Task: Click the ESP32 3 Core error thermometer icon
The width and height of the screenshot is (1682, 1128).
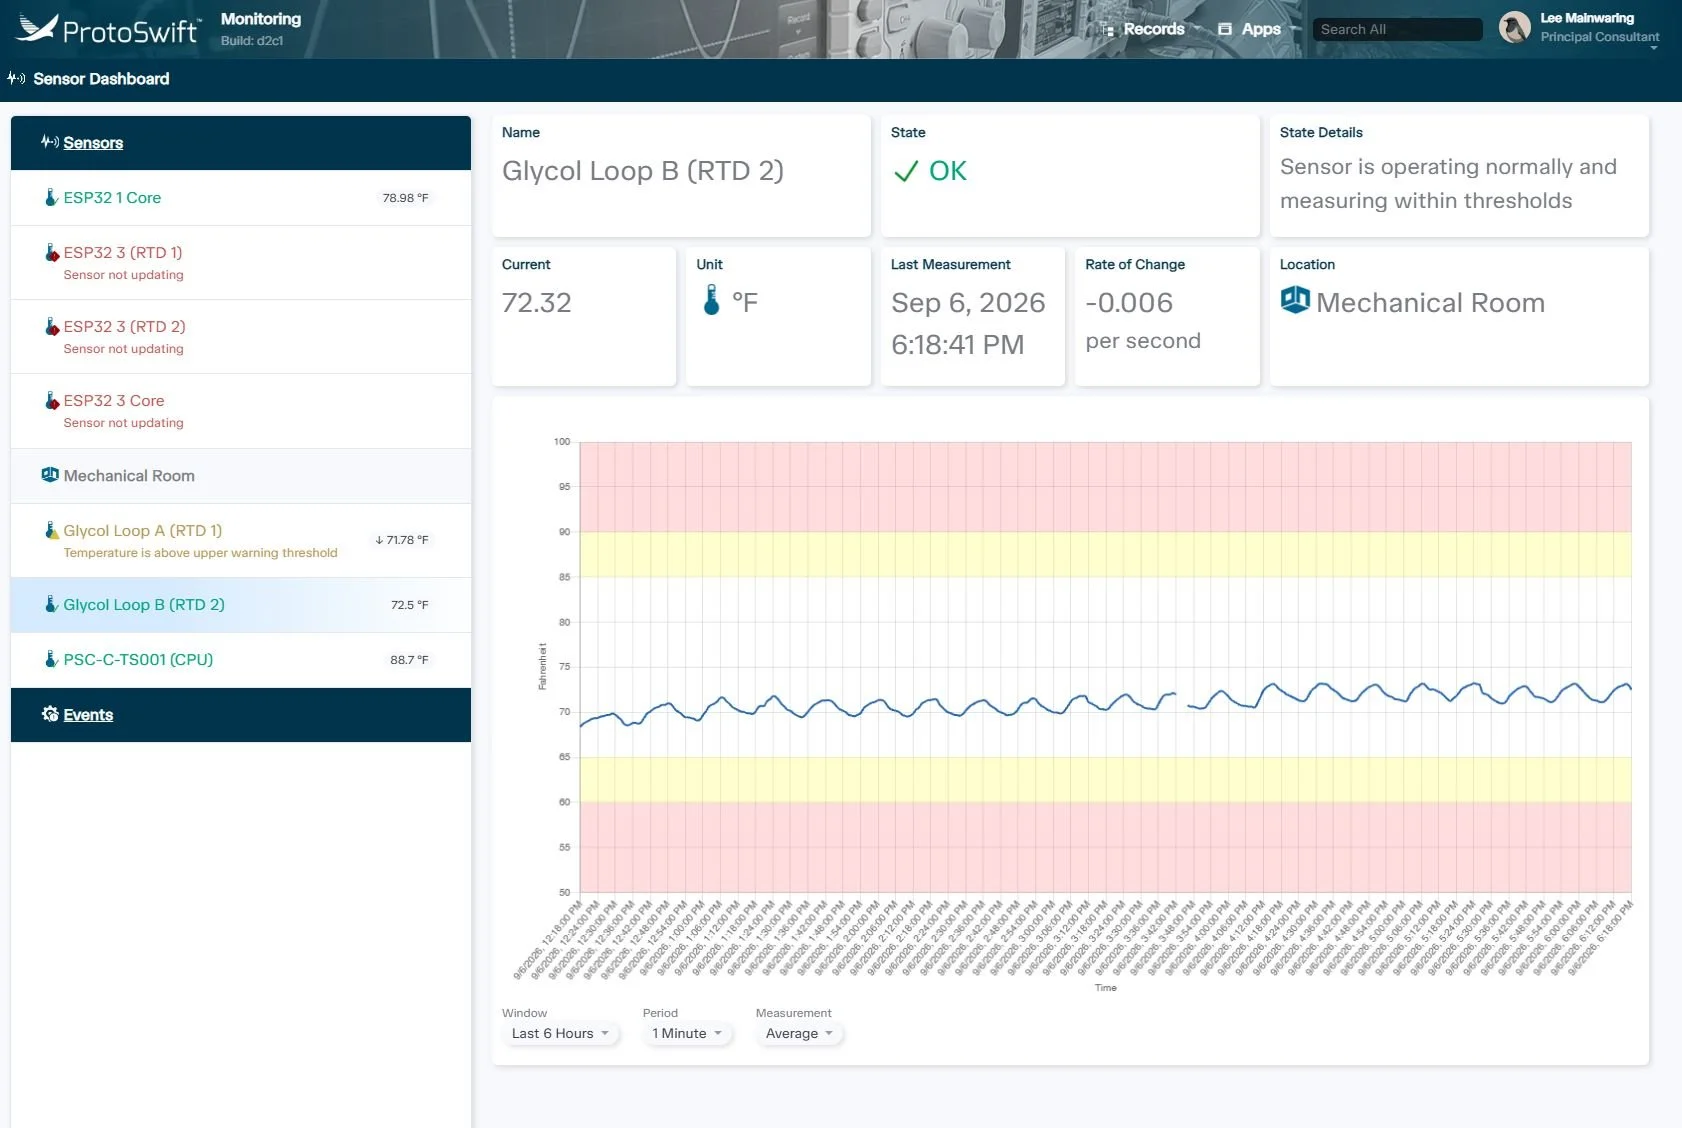Action: pyautogui.click(x=51, y=400)
